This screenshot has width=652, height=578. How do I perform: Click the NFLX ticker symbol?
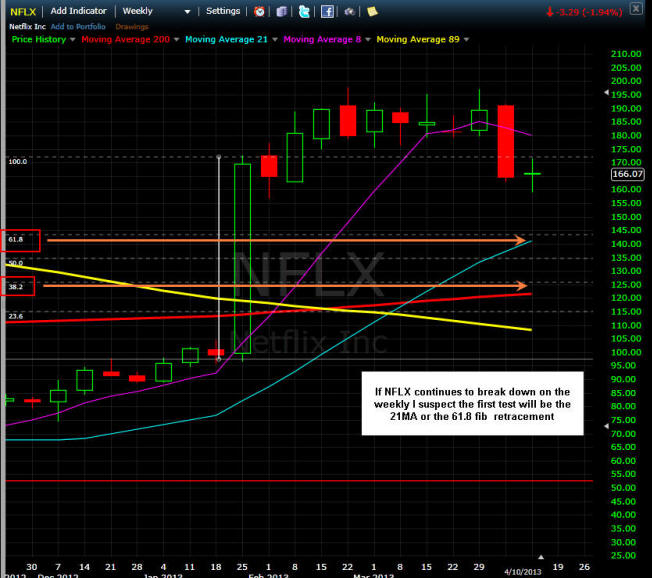point(23,12)
